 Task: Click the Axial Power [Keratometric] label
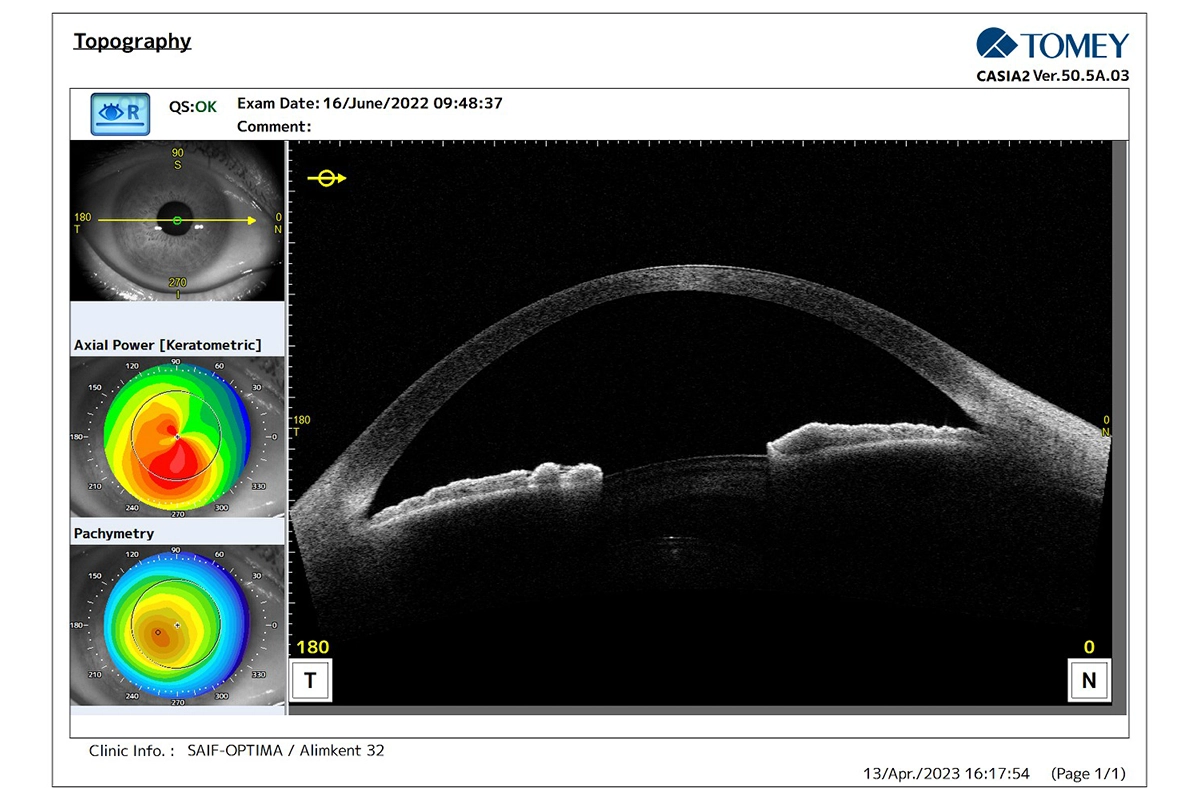pyautogui.click(x=168, y=345)
